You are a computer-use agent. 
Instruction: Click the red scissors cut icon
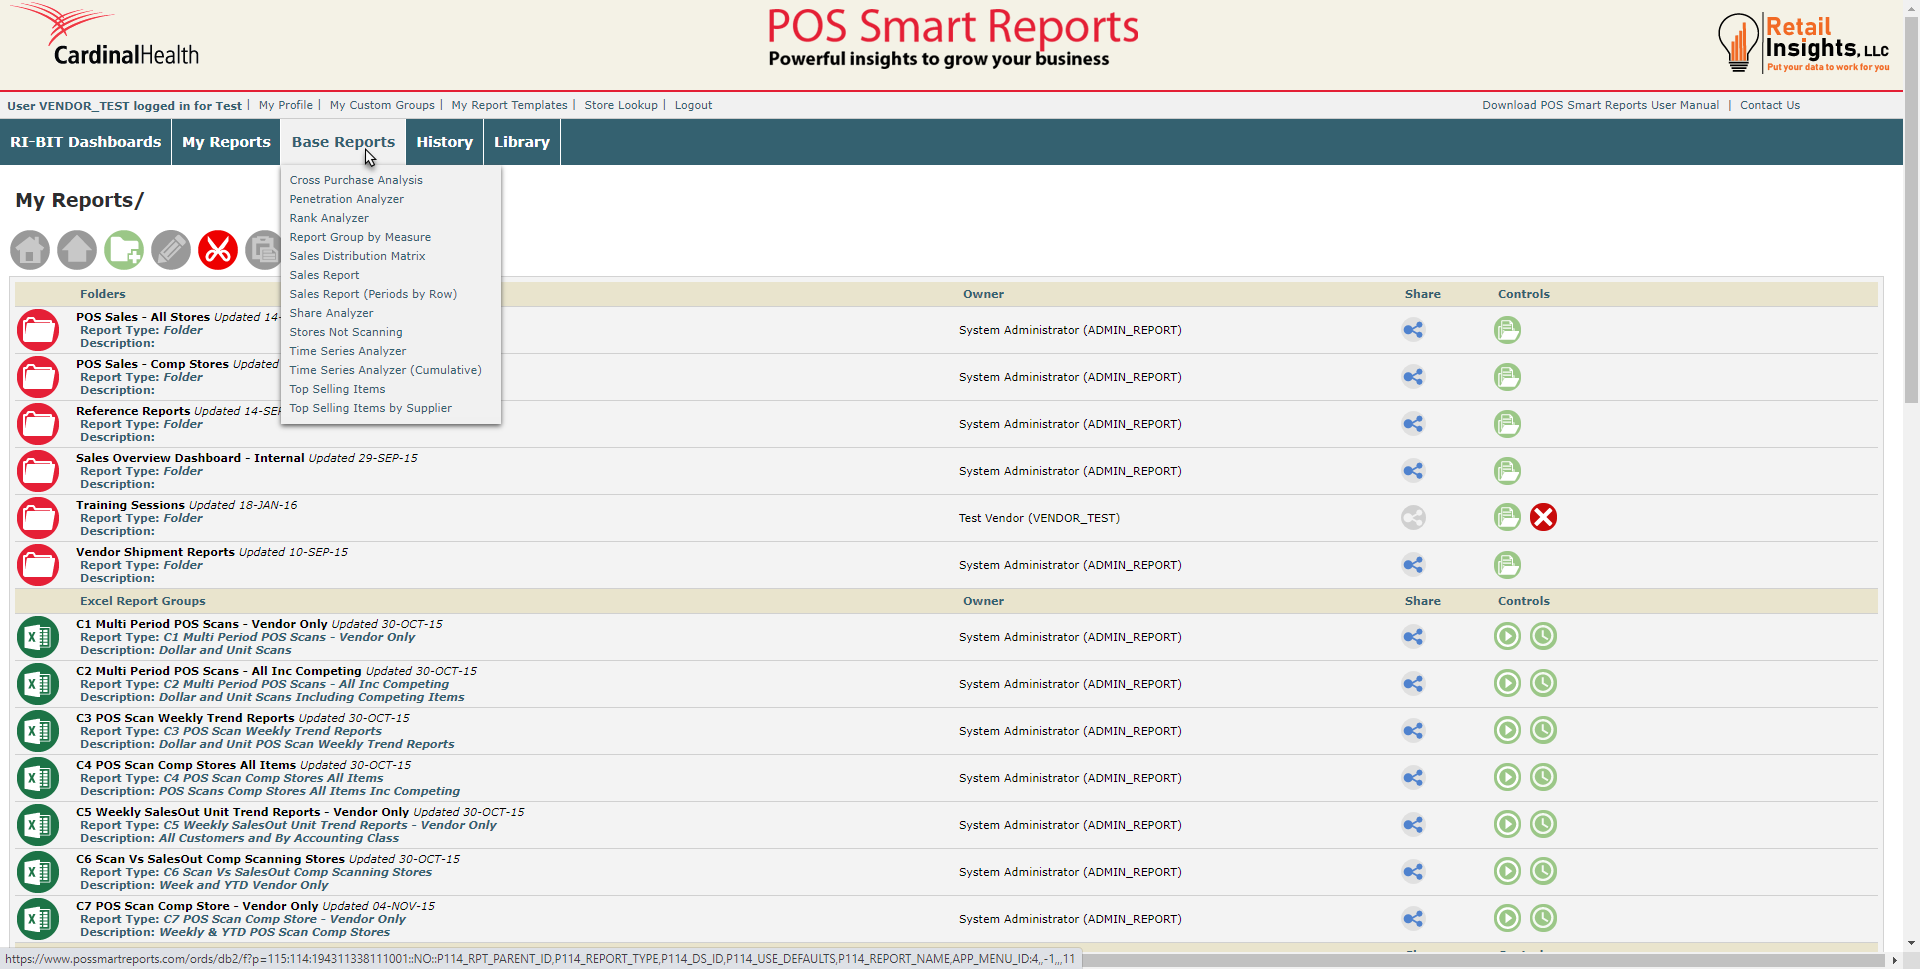pos(218,250)
